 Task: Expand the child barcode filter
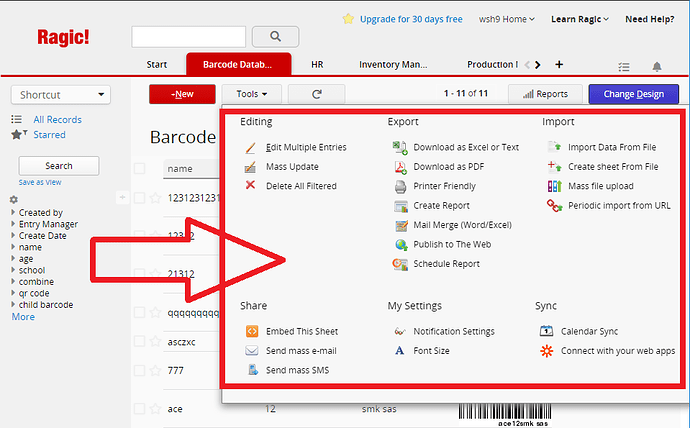click(x=13, y=304)
